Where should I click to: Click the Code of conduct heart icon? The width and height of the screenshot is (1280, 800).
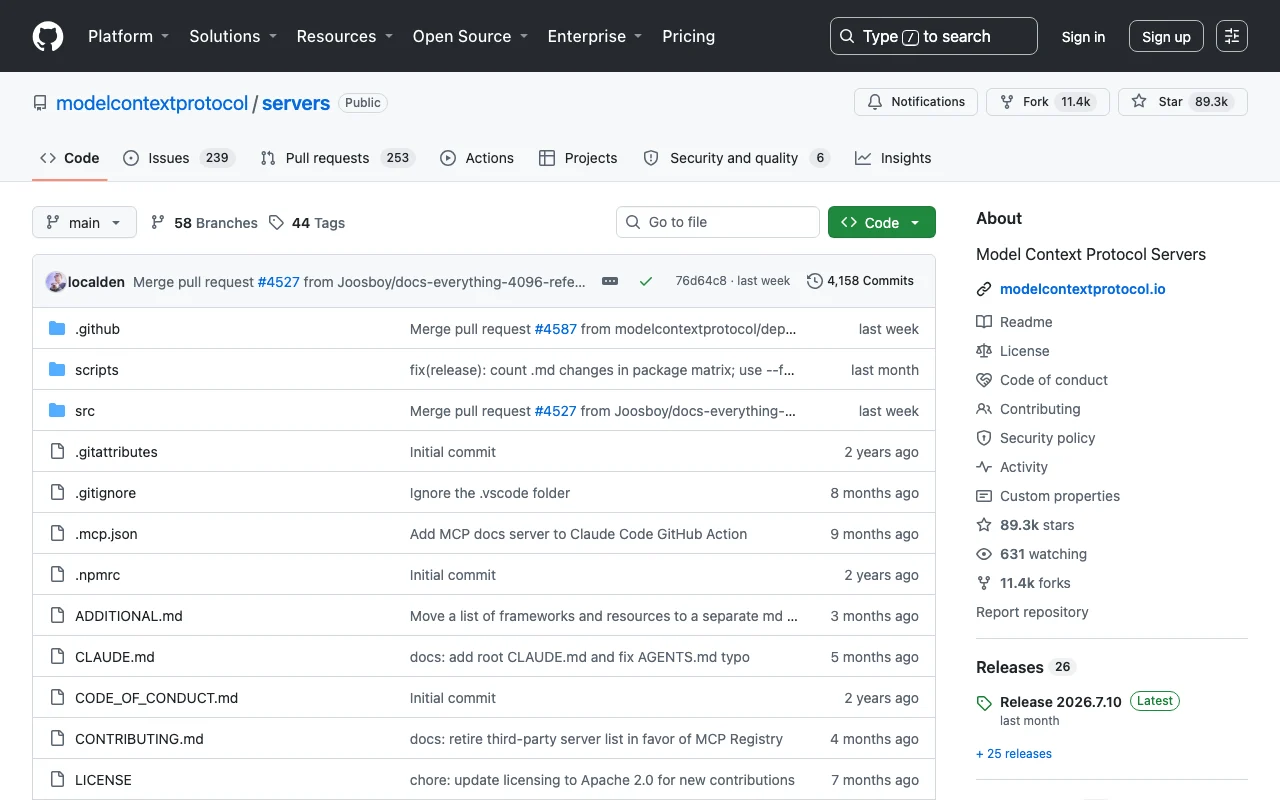tap(984, 380)
